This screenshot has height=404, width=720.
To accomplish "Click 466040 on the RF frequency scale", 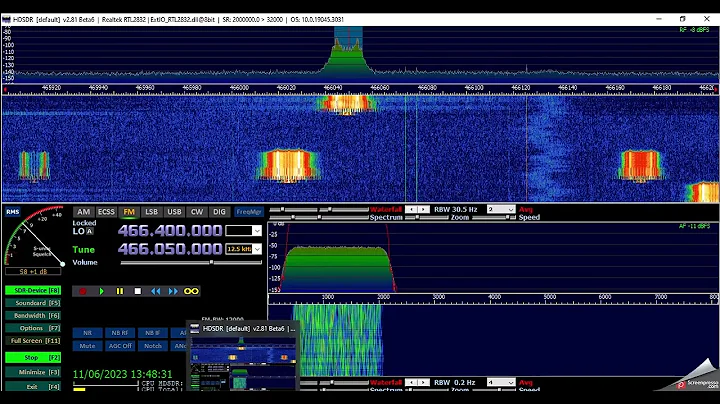I will pyautogui.click(x=332, y=87).
